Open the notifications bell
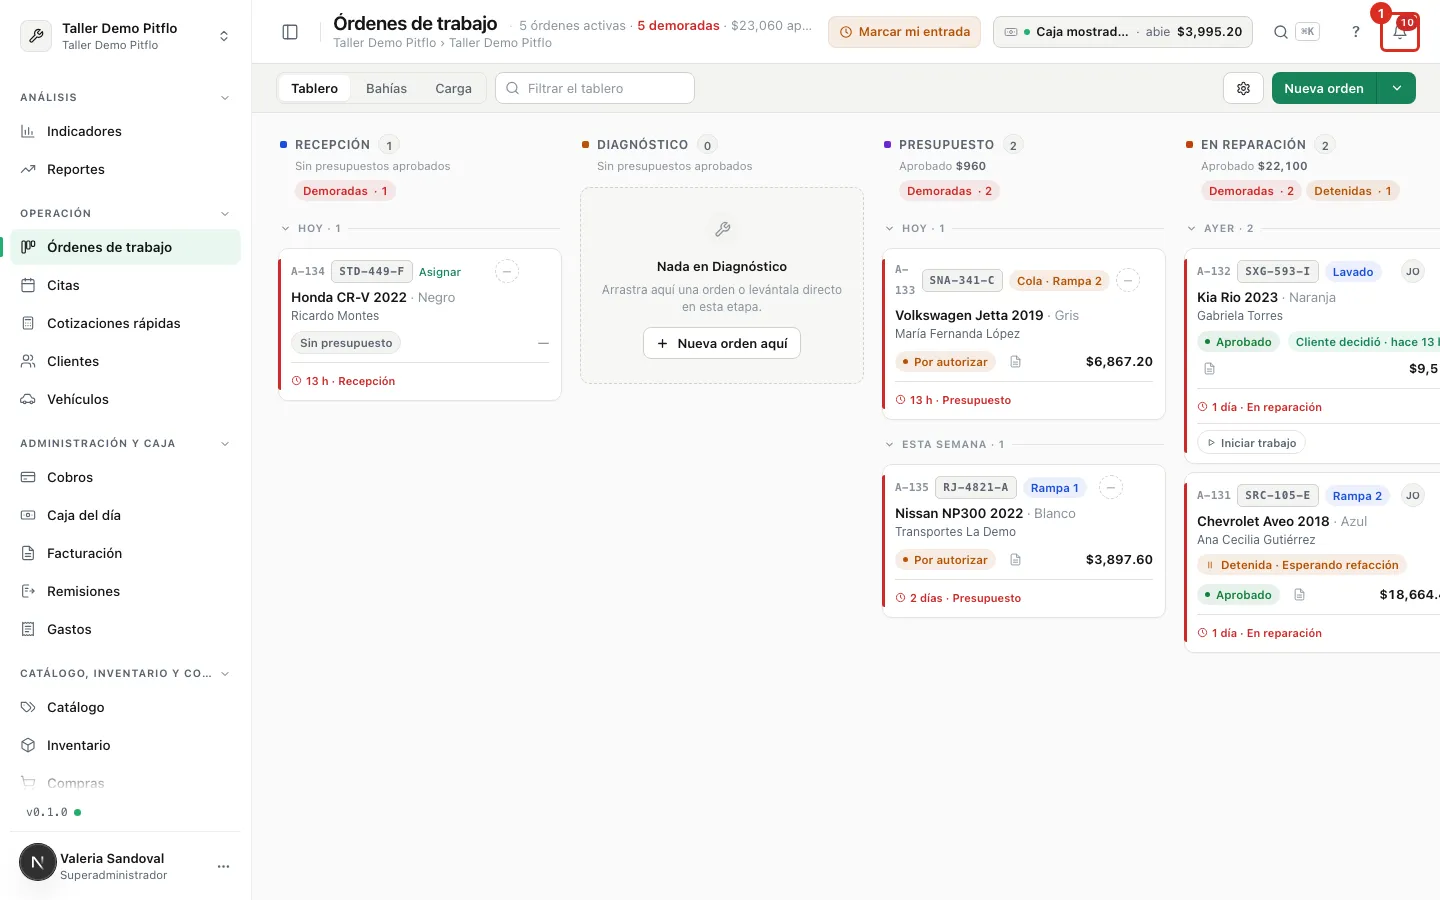Viewport: 1440px width, 900px height. (x=1399, y=32)
